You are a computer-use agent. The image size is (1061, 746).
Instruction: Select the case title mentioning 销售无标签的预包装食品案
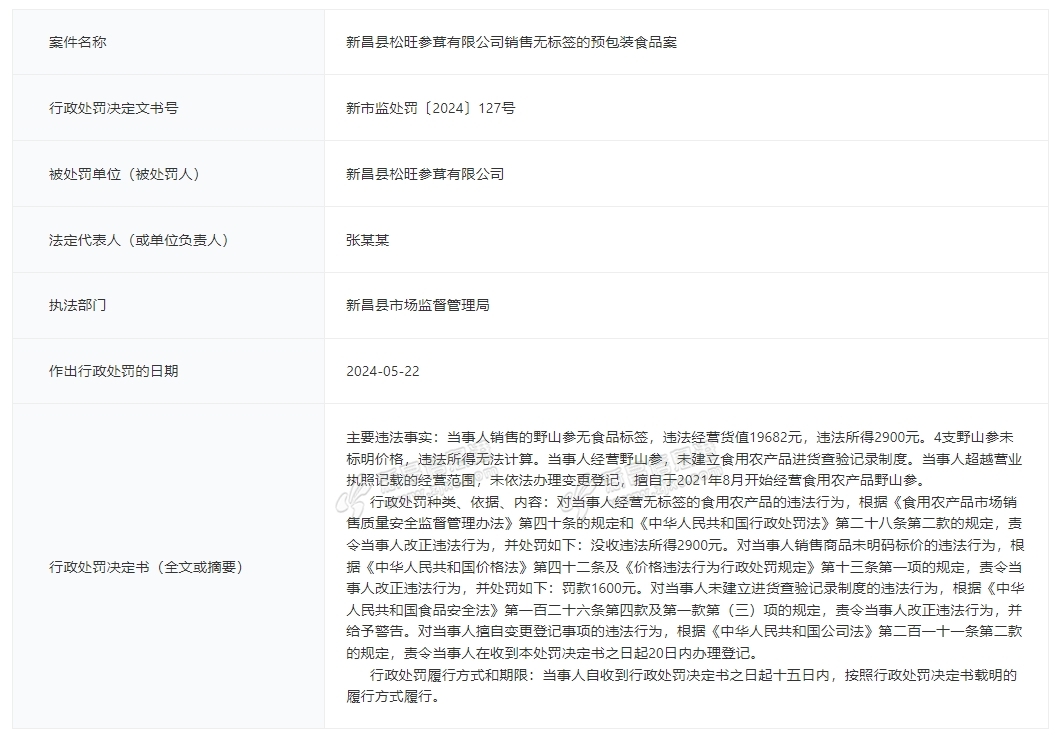[x=511, y=42]
